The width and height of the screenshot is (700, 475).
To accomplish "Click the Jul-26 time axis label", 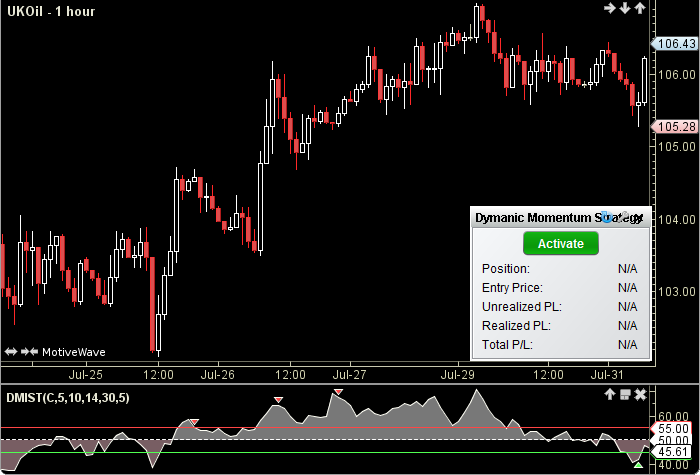I will pyautogui.click(x=217, y=375).
